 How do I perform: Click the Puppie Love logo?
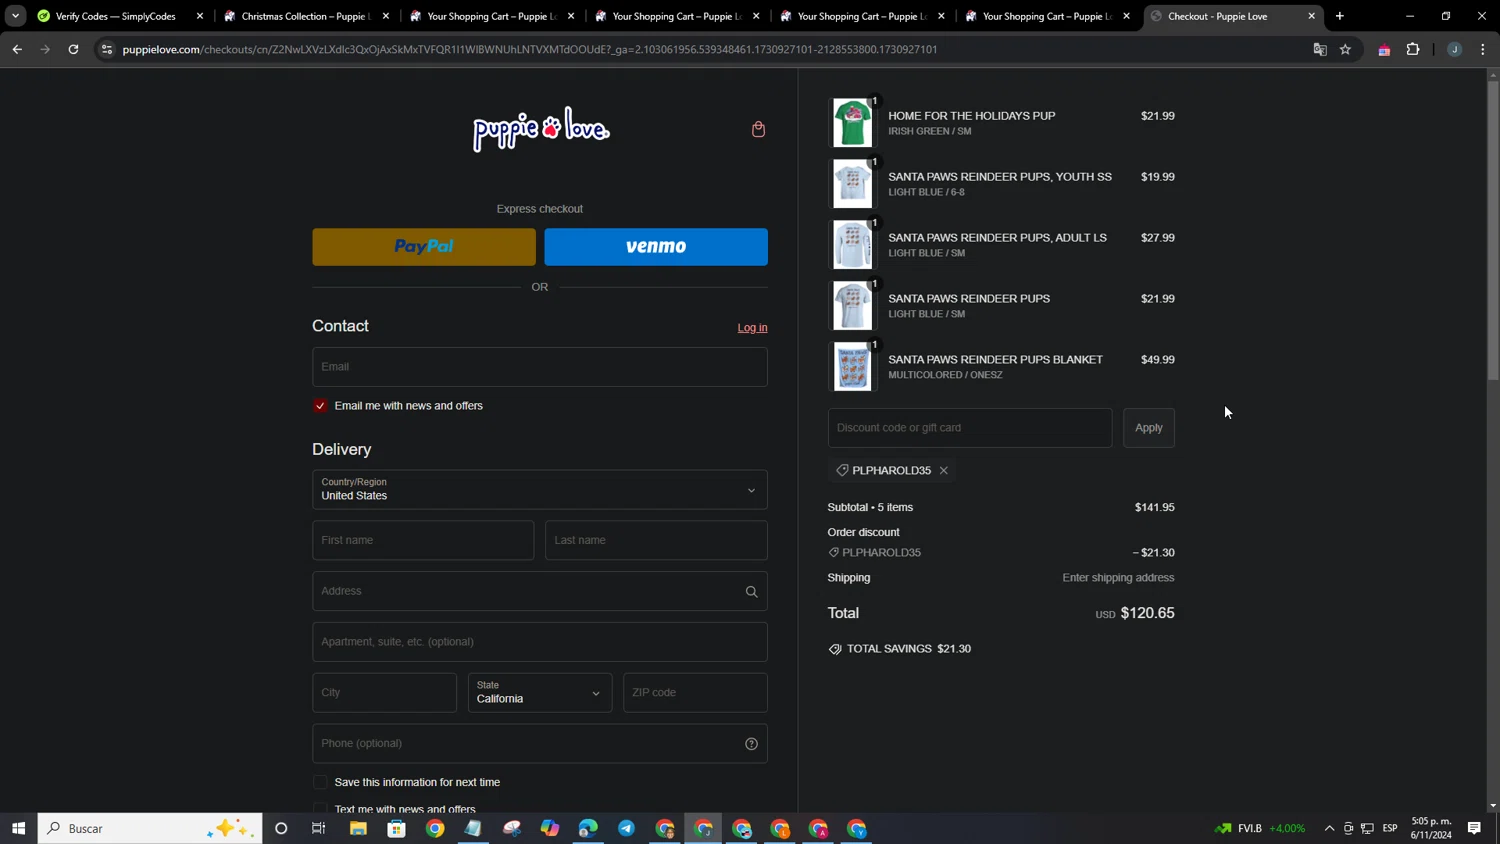[x=541, y=129]
